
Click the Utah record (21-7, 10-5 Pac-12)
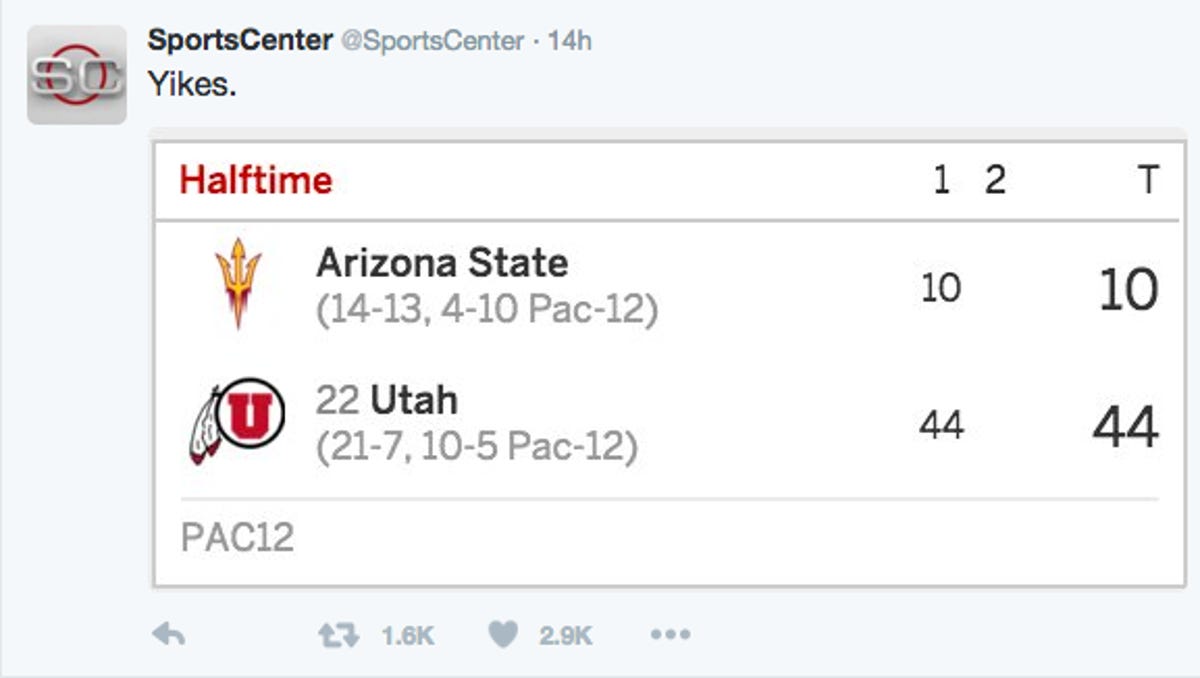click(477, 446)
